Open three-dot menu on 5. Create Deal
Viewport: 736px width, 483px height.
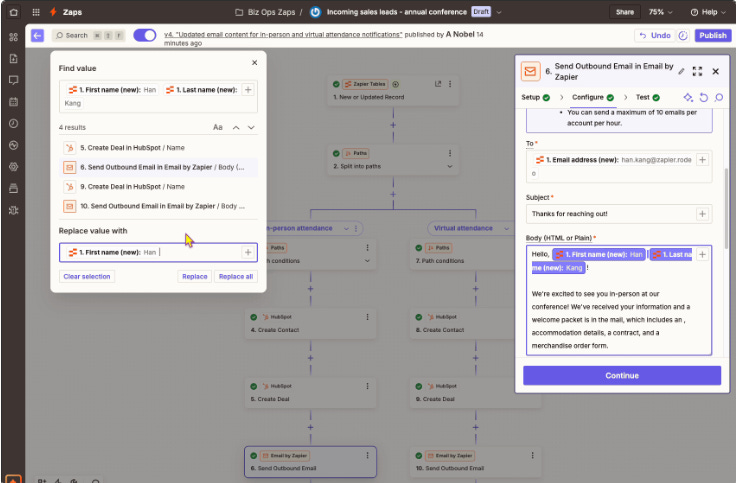coord(368,386)
